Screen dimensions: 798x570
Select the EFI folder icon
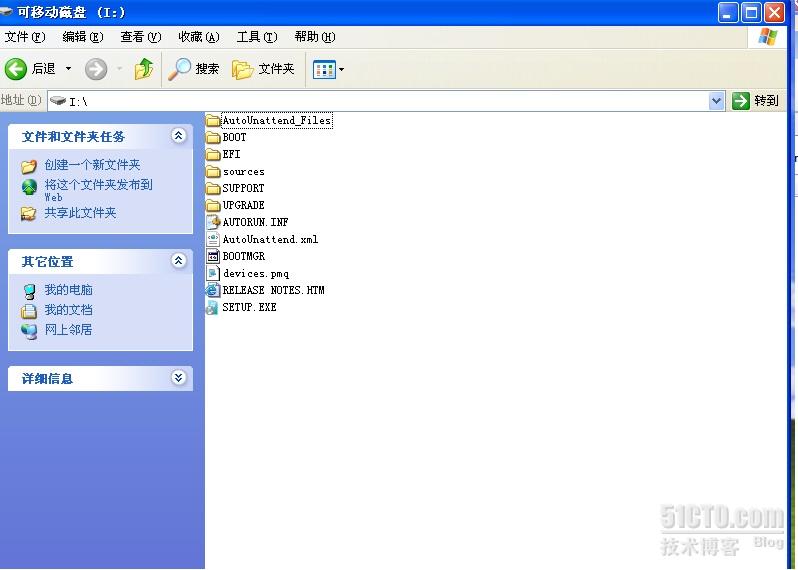pos(213,154)
